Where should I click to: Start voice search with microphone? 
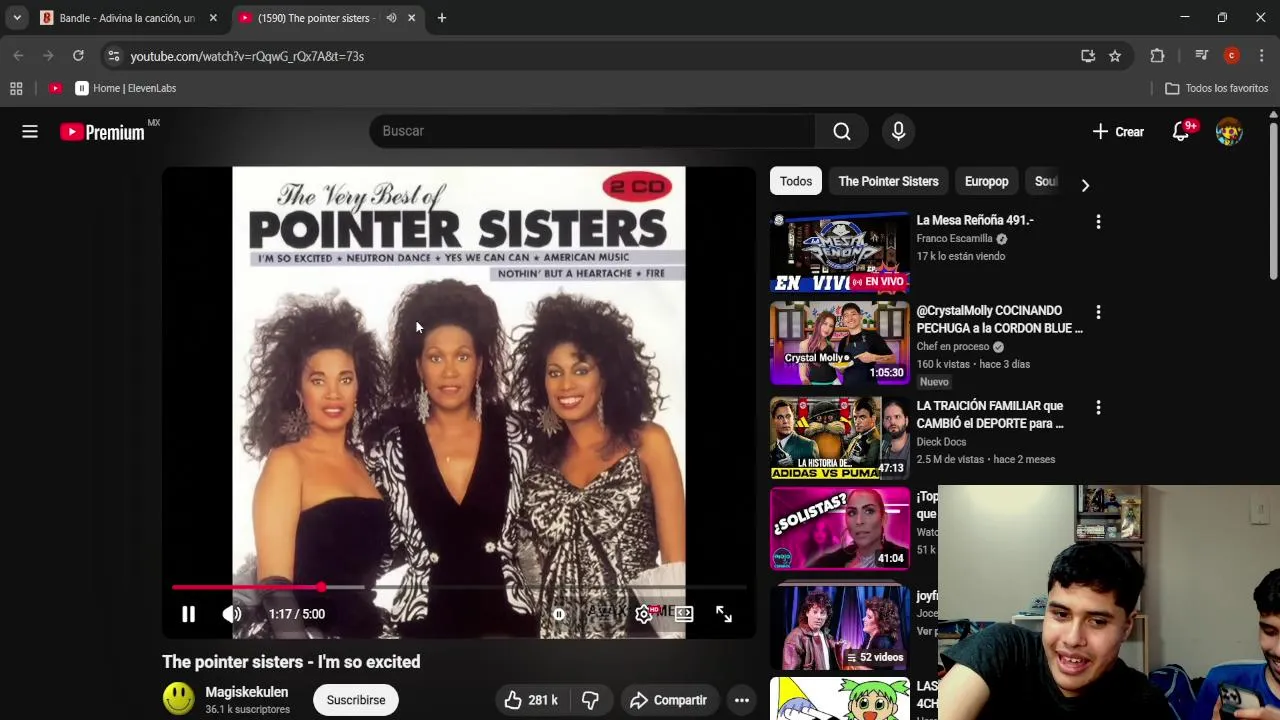coord(898,131)
